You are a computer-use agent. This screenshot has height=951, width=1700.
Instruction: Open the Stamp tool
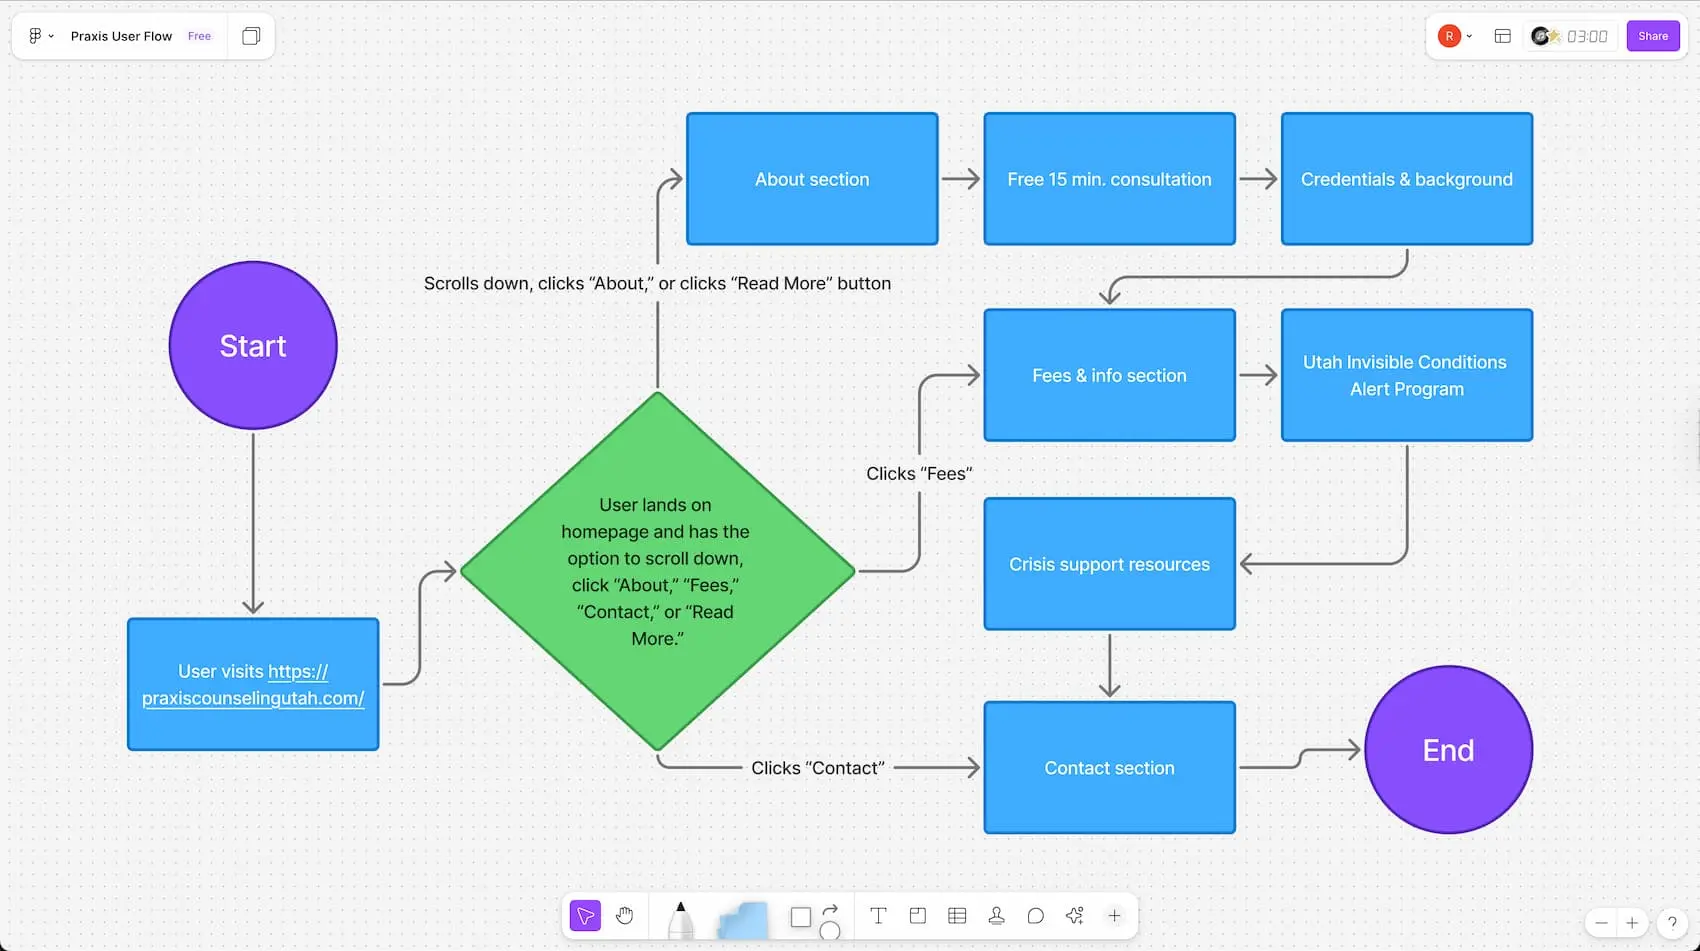997,916
